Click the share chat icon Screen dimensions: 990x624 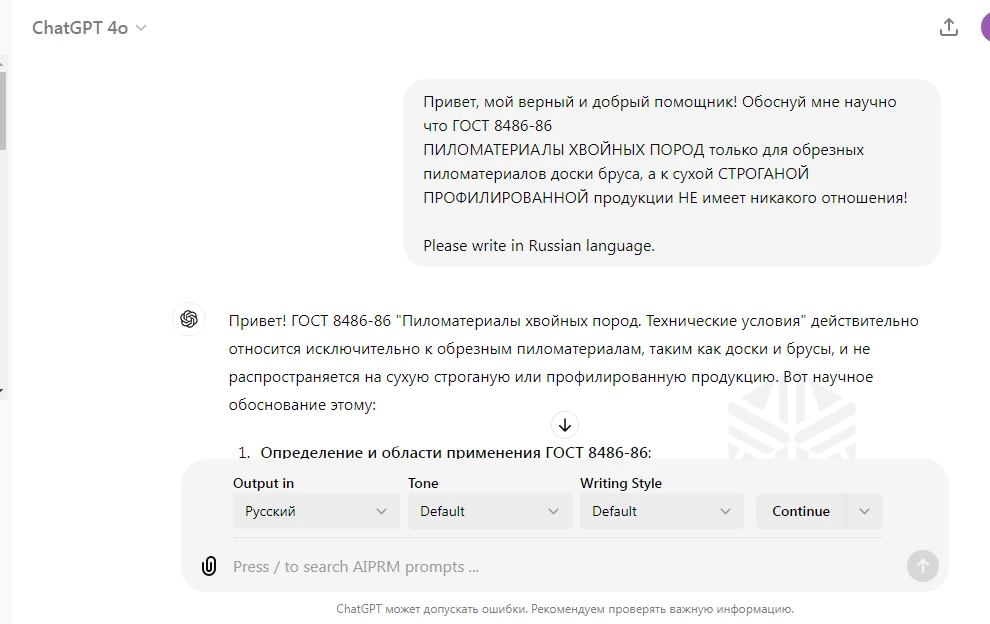(x=949, y=28)
